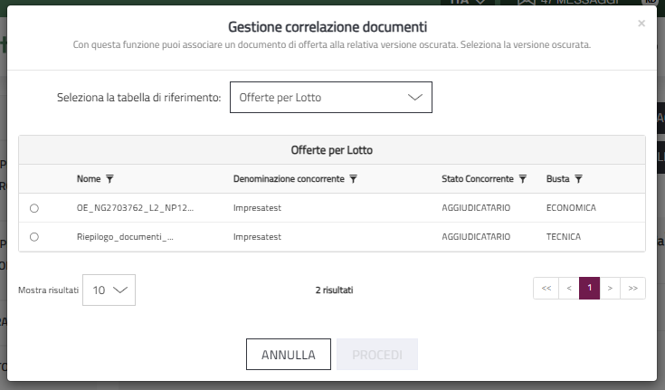Open the Offerte per Lotto dropdown
The width and height of the screenshot is (665, 390).
tap(331, 97)
